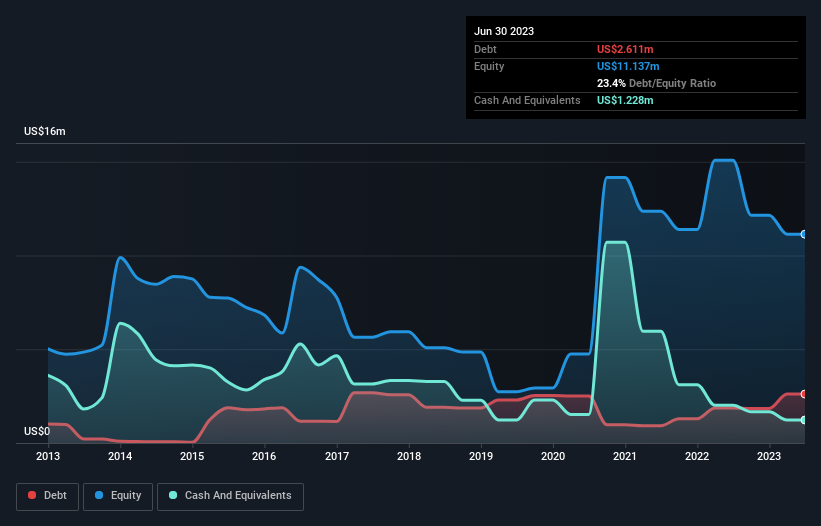Click the teal Cash endpoint marker
Image resolution: width=821 pixels, height=526 pixels.
point(804,420)
